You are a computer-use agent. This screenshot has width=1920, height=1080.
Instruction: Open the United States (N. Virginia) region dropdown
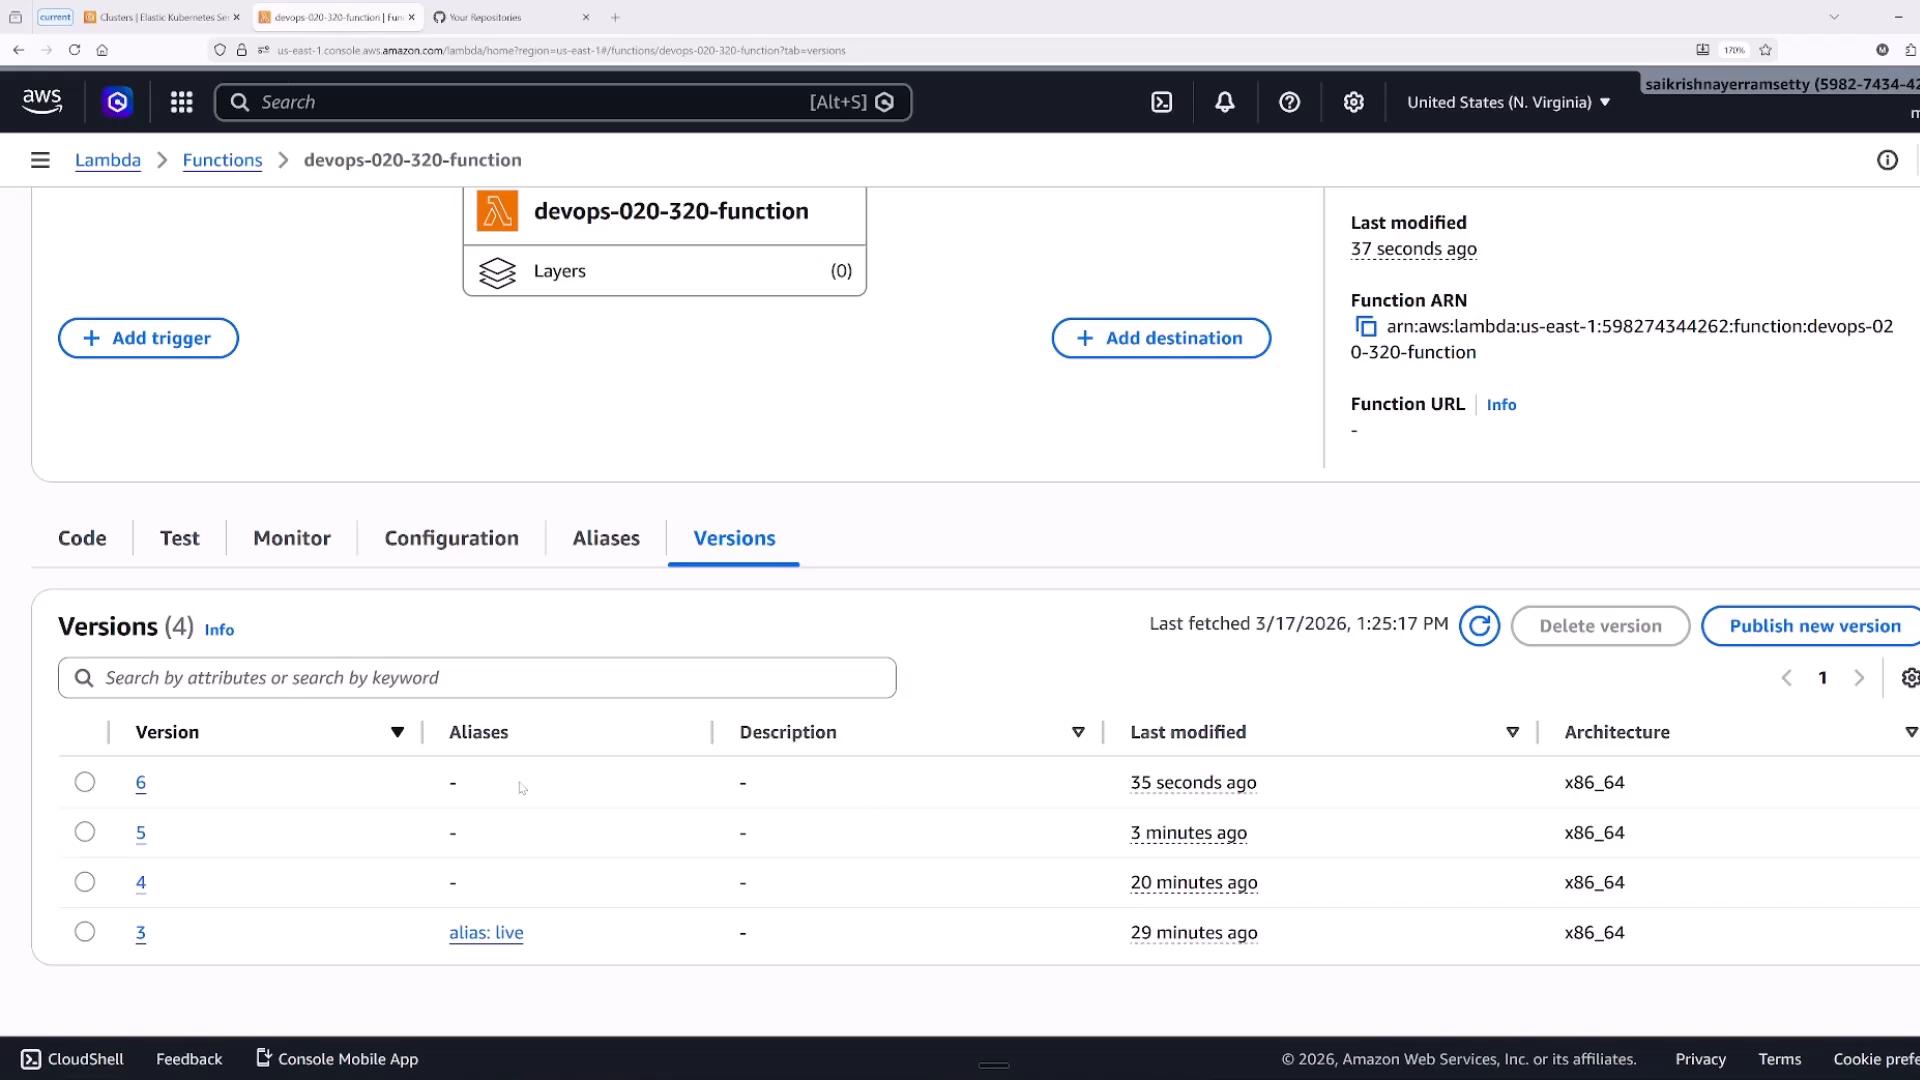tap(1508, 102)
